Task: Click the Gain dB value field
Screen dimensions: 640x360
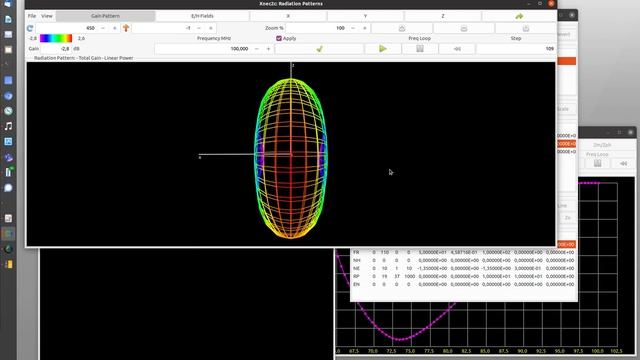Action: click(x=56, y=49)
